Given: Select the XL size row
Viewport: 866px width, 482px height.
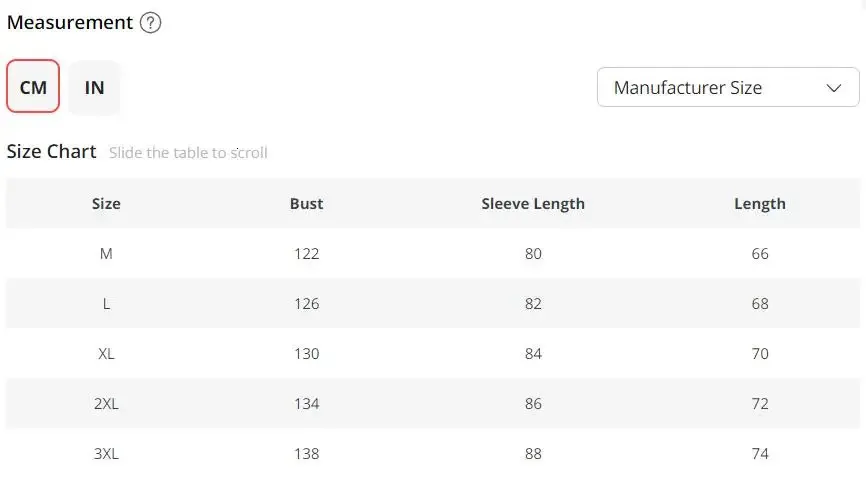Looking at the screenshot, I should 106,353.
